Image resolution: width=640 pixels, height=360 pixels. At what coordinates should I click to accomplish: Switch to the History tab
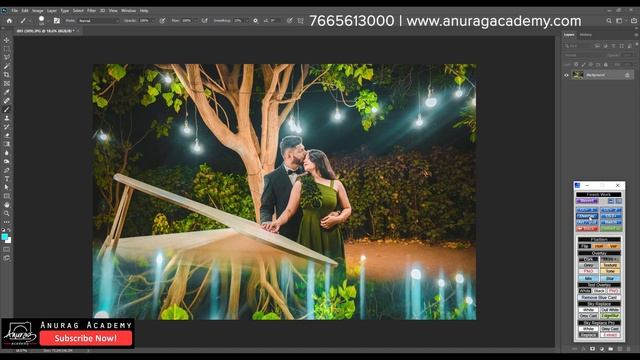(x=586, y=35)
